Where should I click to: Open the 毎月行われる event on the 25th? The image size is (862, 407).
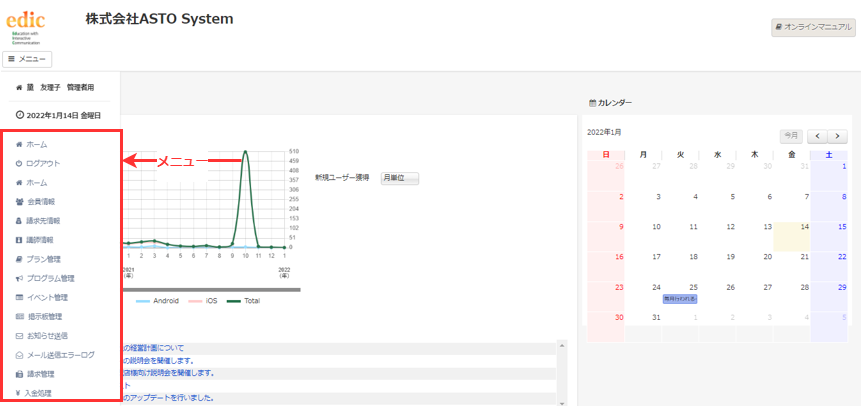pyautogui.click(x=680, y=299)
